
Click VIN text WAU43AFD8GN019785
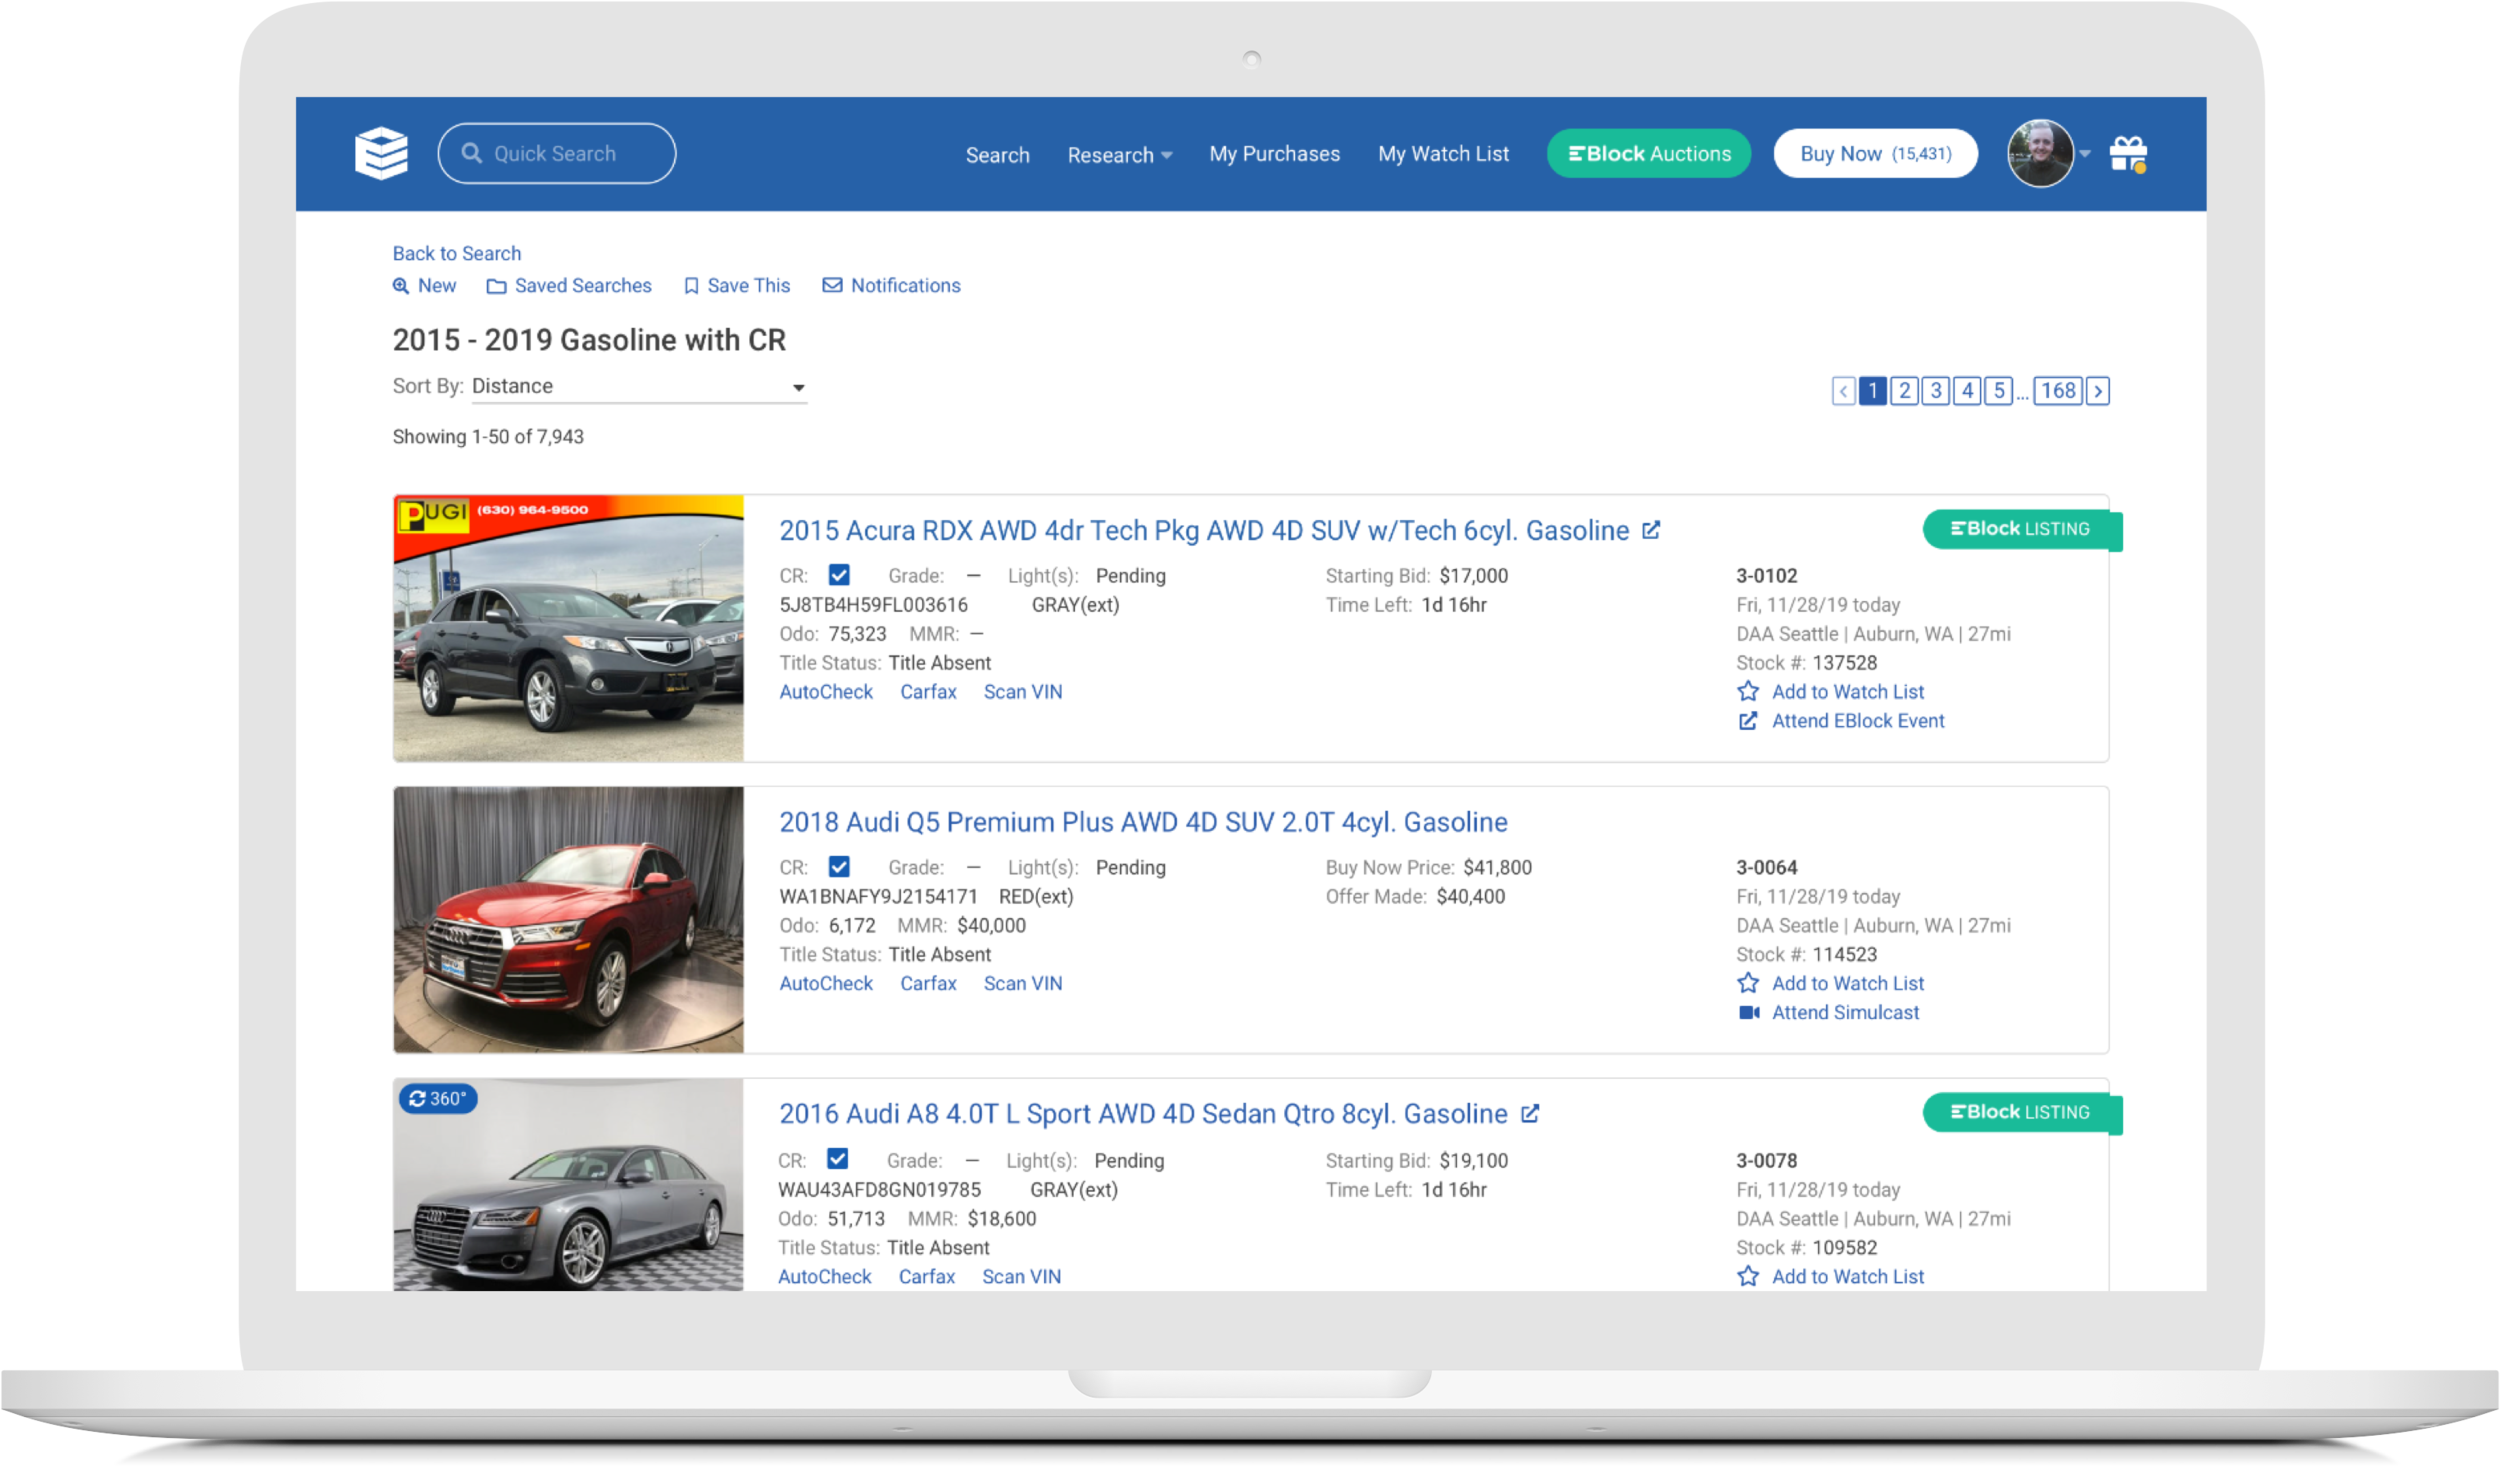click(x=879, y=1190)
